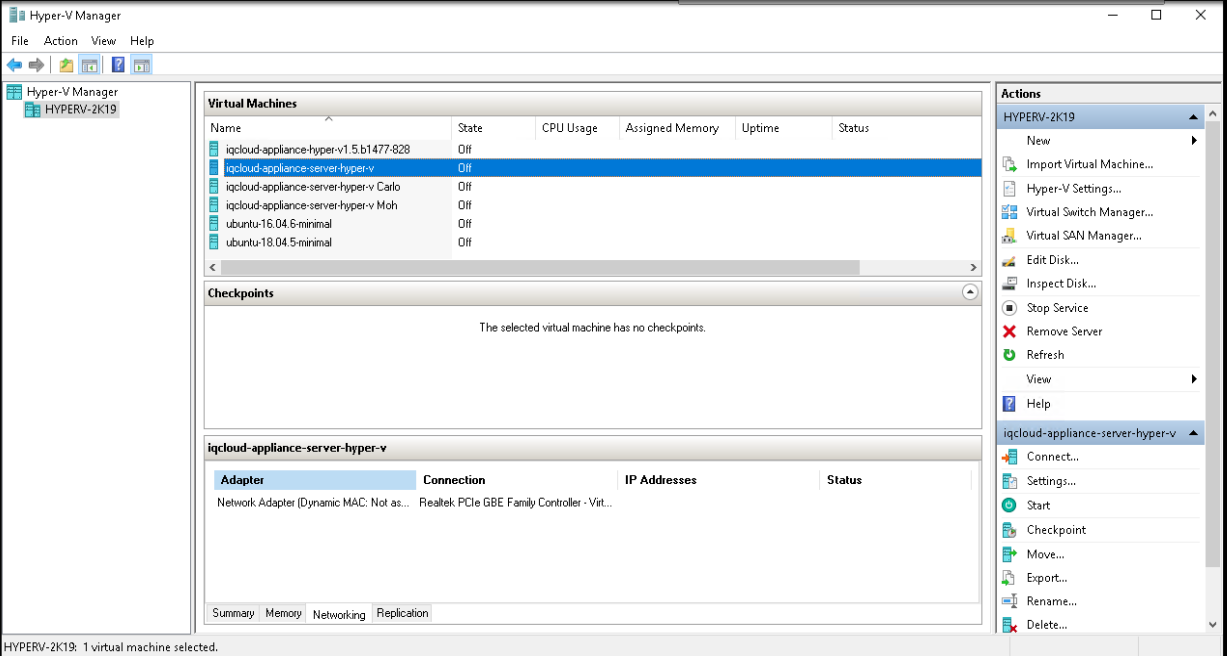This screenshot has width=1227, height=656.
Task: Click the CPU Usage column header
Action: click(x=578, y=128)
